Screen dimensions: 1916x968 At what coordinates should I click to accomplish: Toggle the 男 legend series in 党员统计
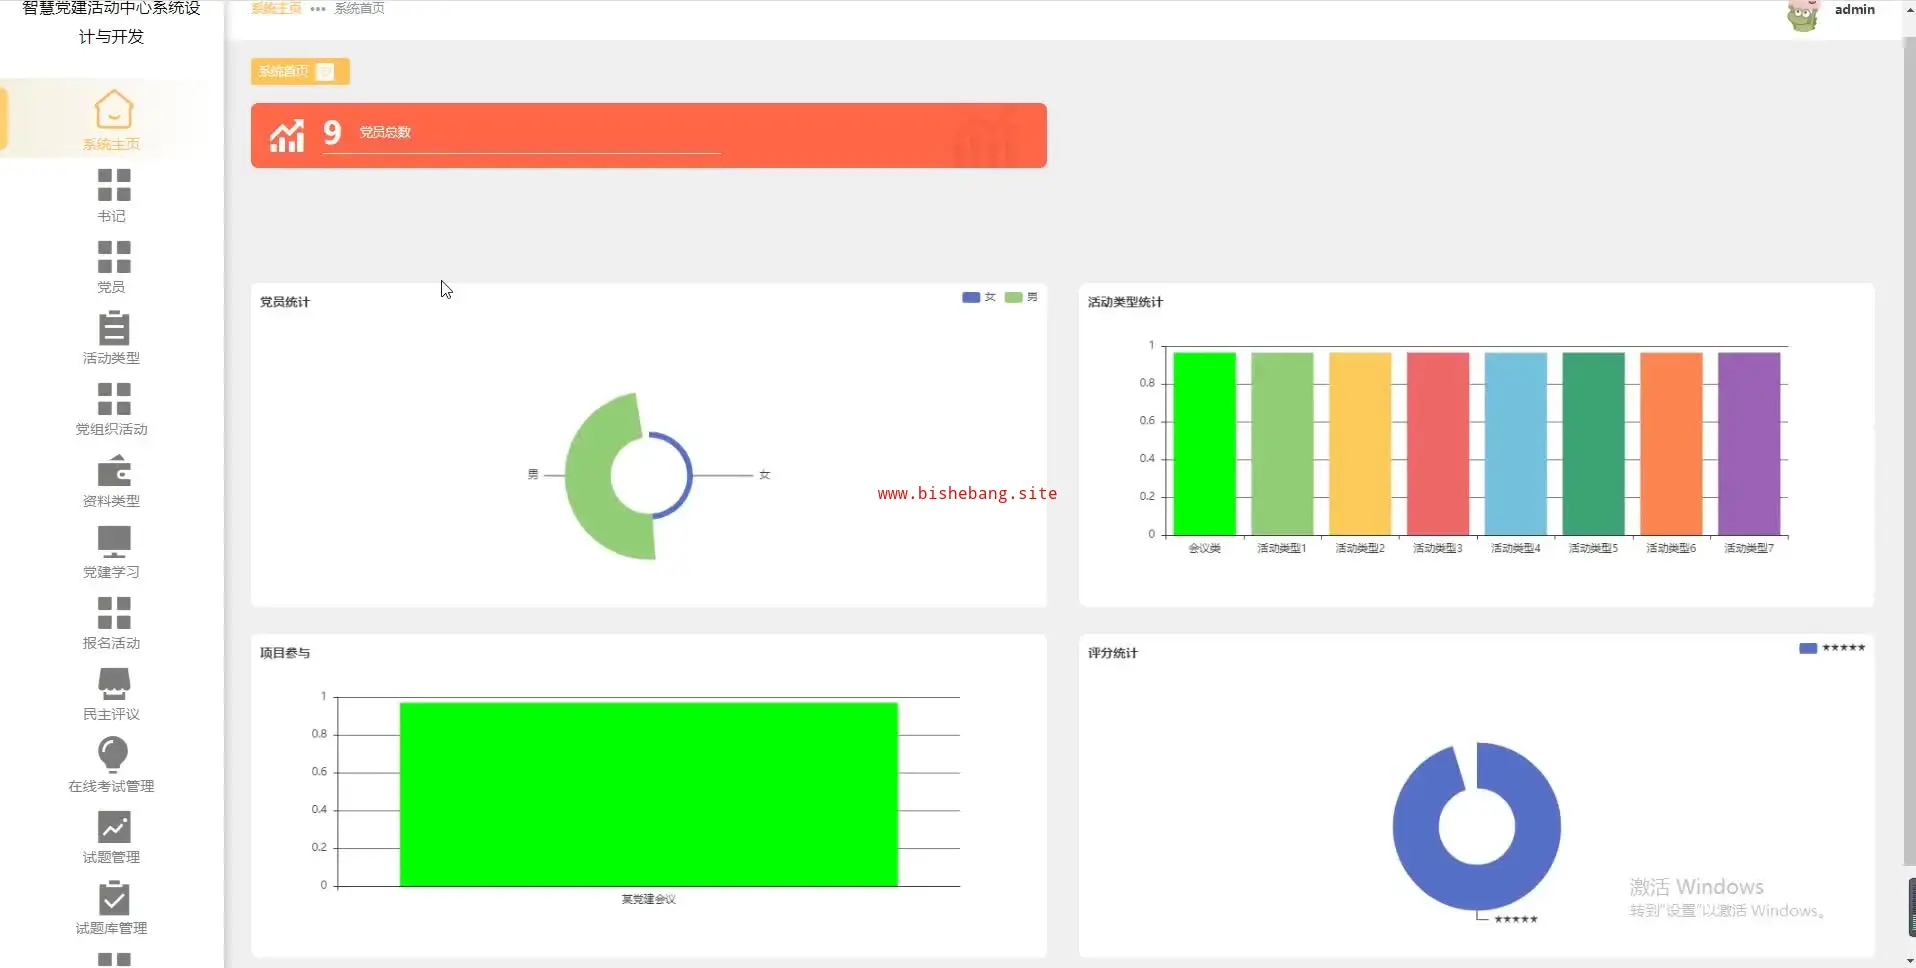[1021, 297]
